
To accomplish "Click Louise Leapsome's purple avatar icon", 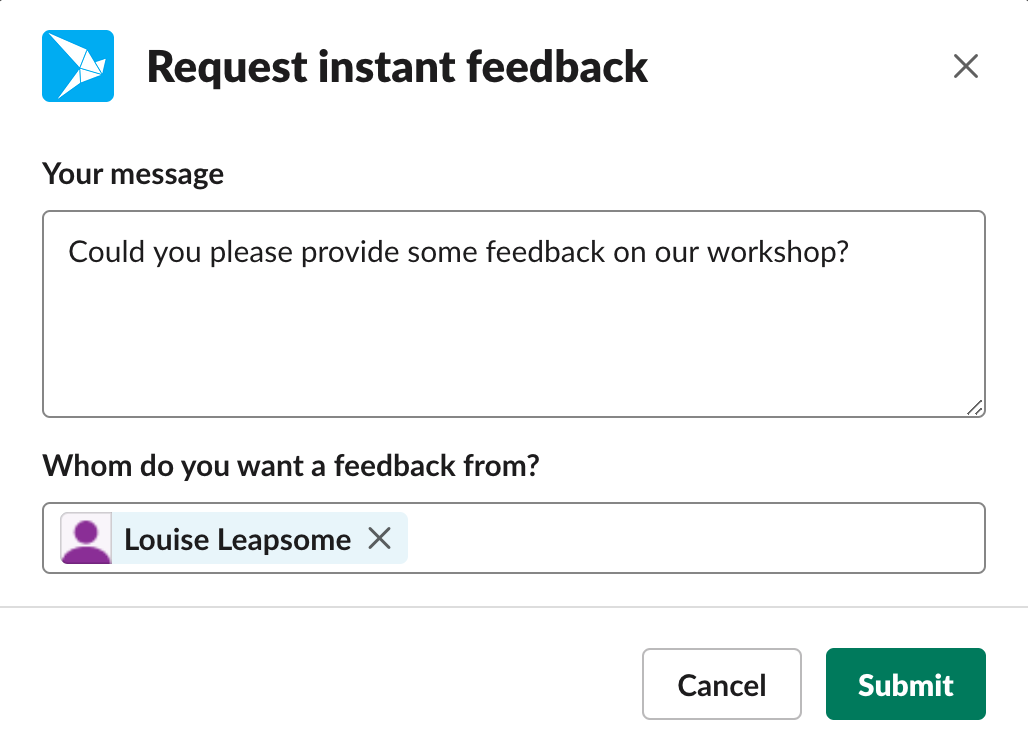I will pyautogui.click(x=86, y=538).
